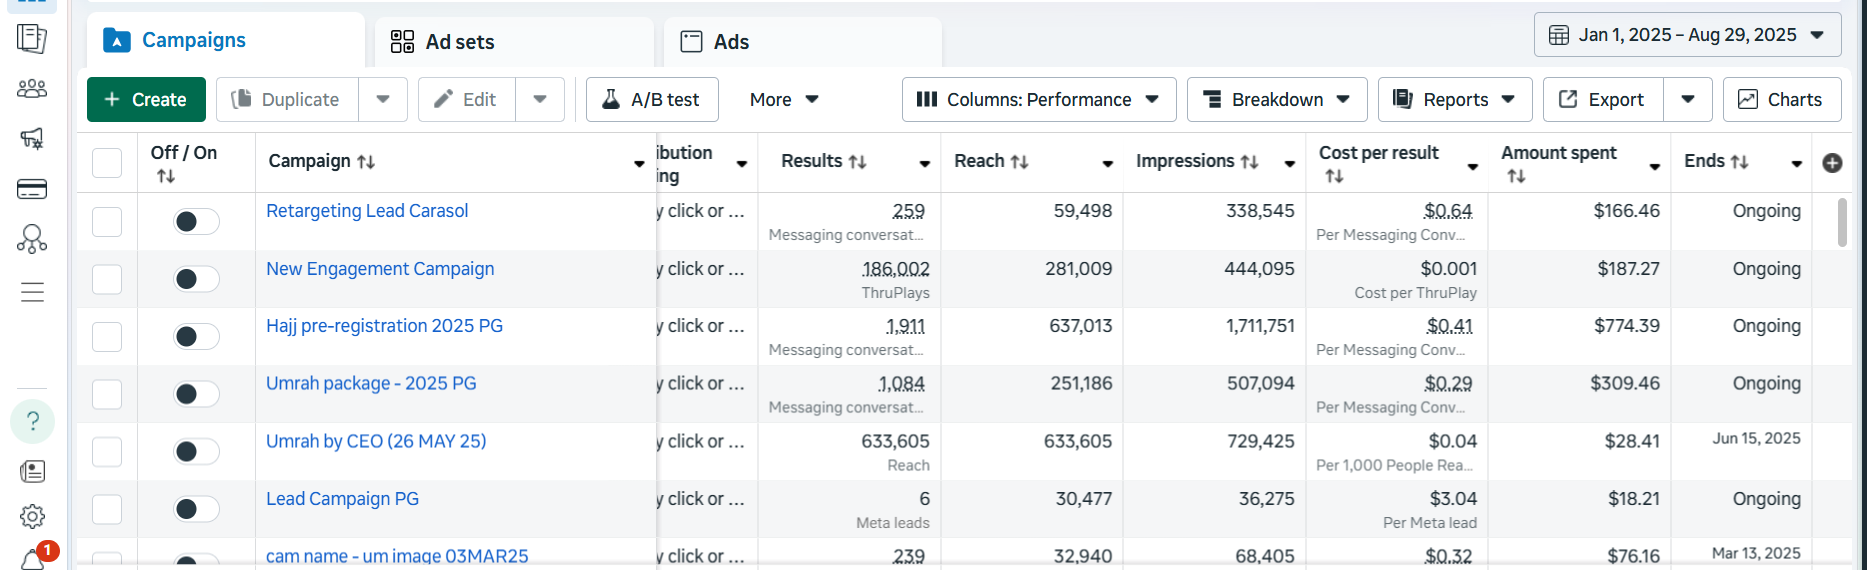This screenshot has width=1867, height=570.
Task: Open the Audiences icon in sidebar
Action: (32, 89)
